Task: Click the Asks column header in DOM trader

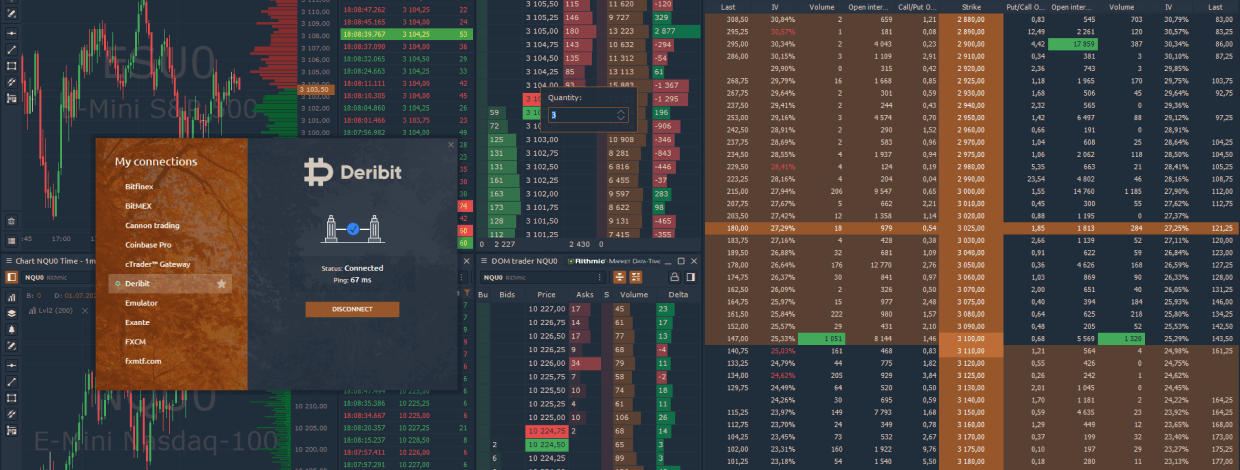Action: pos(585,294)
